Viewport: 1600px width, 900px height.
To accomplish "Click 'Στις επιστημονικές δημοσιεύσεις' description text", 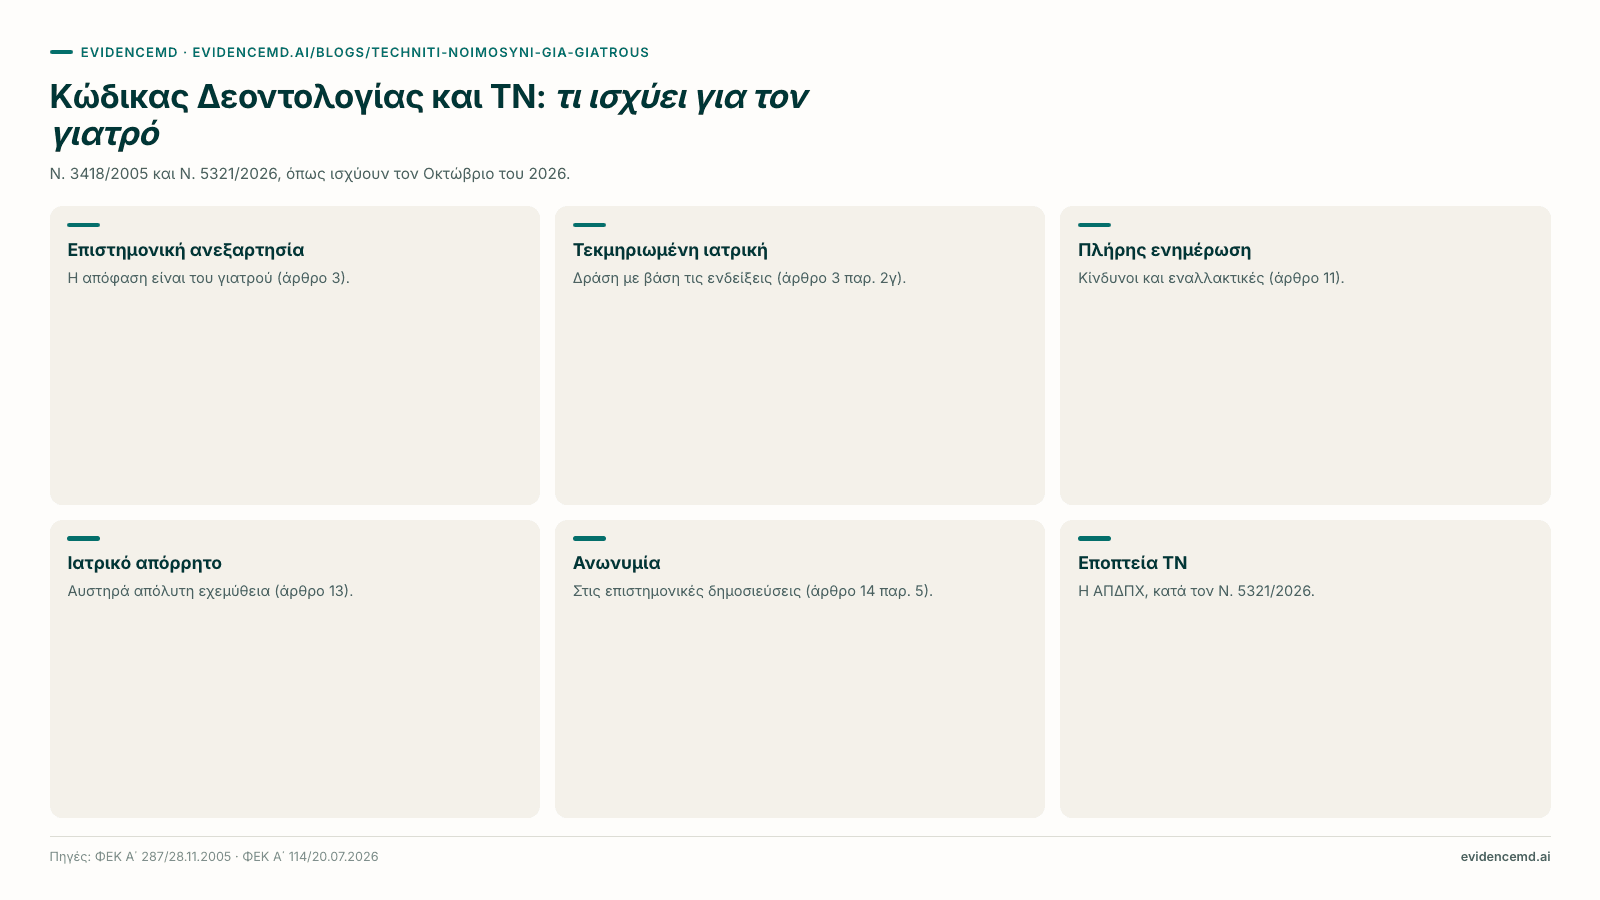I will pos(753,591).
